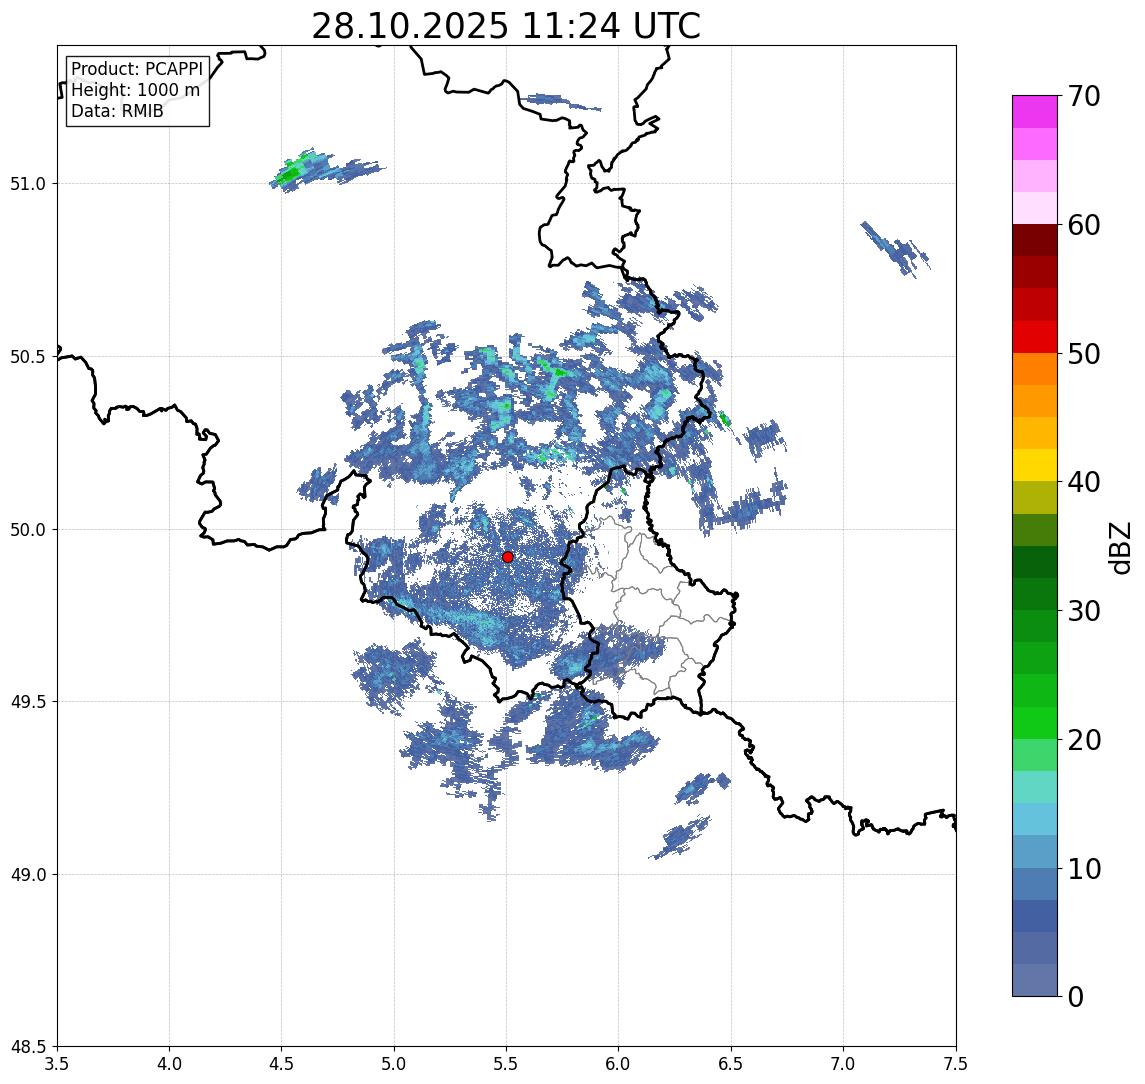Click the dBZ colorbar axis label
The height and width of the screenshot is (1084, 1145).
coord(1119,547)
